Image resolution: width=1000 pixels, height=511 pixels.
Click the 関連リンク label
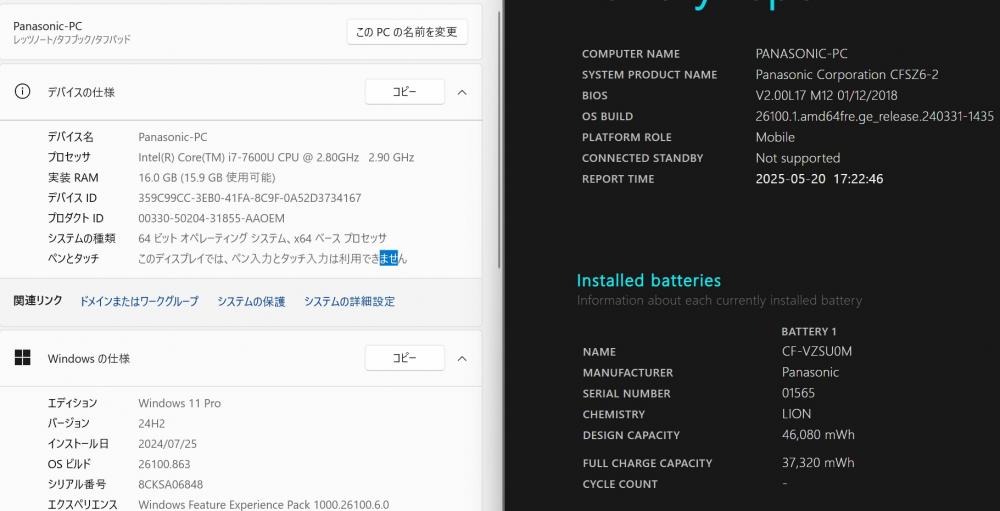[38, 300]
